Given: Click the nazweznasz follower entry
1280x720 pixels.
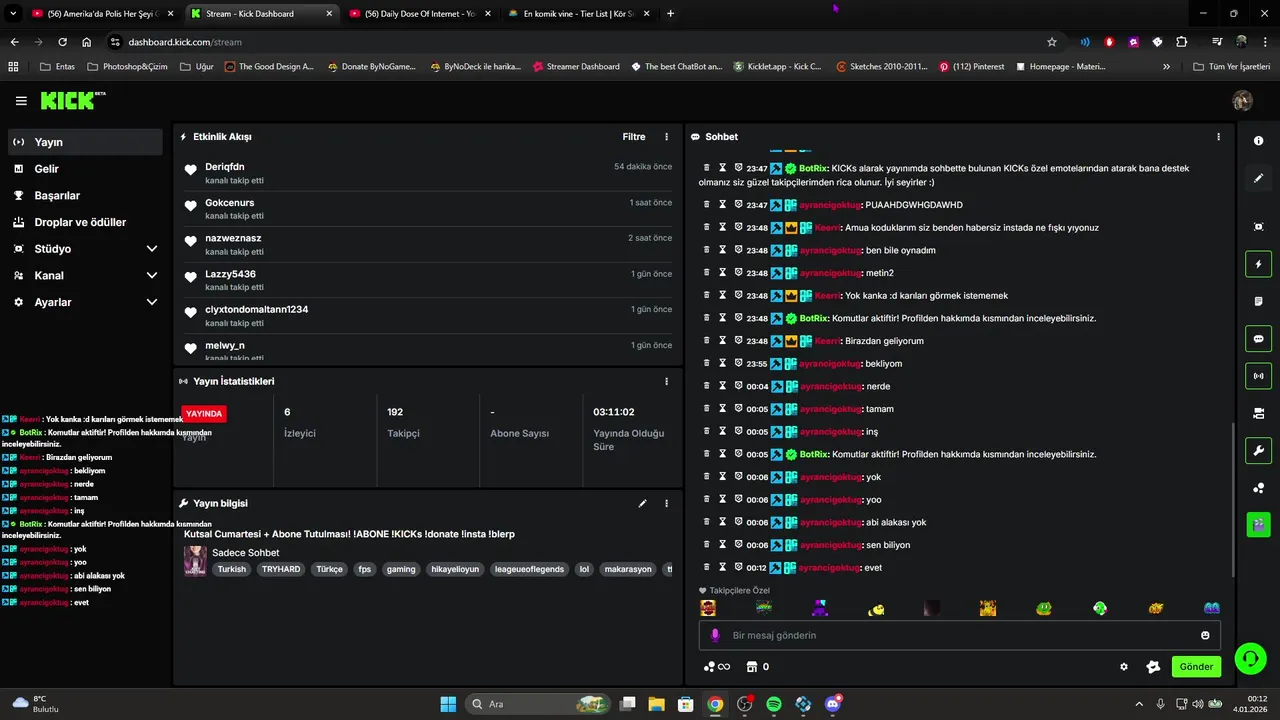Looking at the screenshot, I should click(428, 244).
